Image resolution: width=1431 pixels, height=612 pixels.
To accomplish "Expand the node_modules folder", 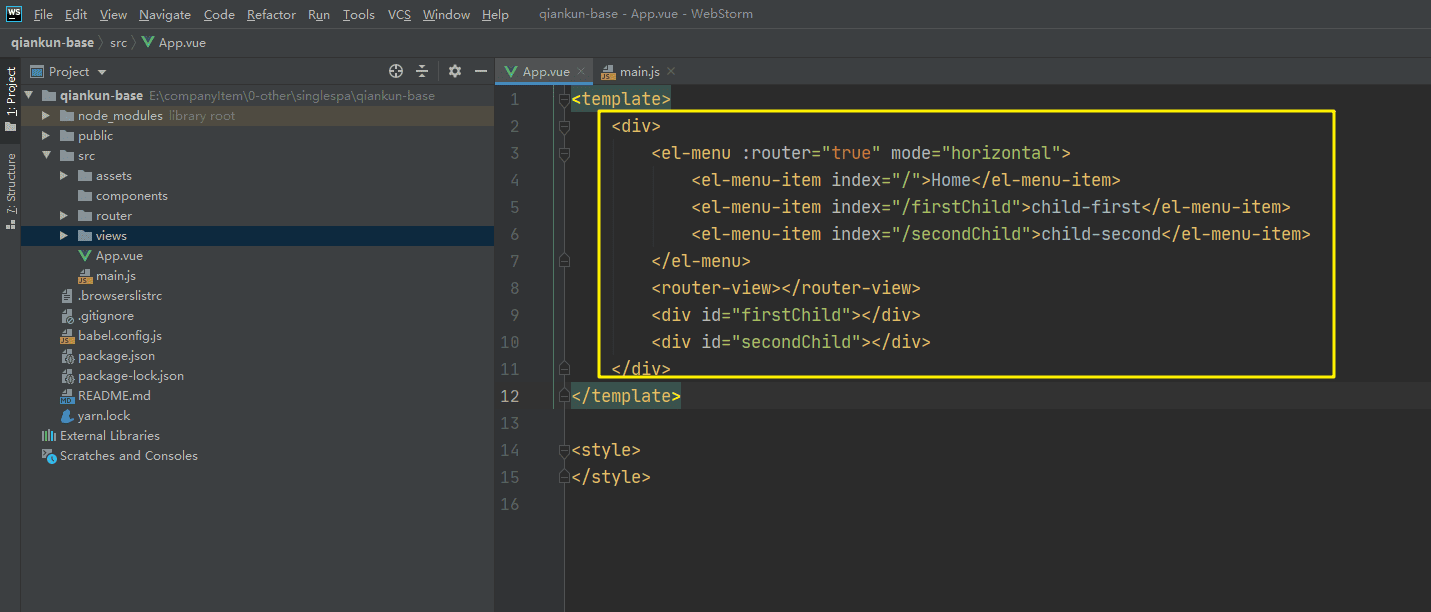I will pos(46,116).
